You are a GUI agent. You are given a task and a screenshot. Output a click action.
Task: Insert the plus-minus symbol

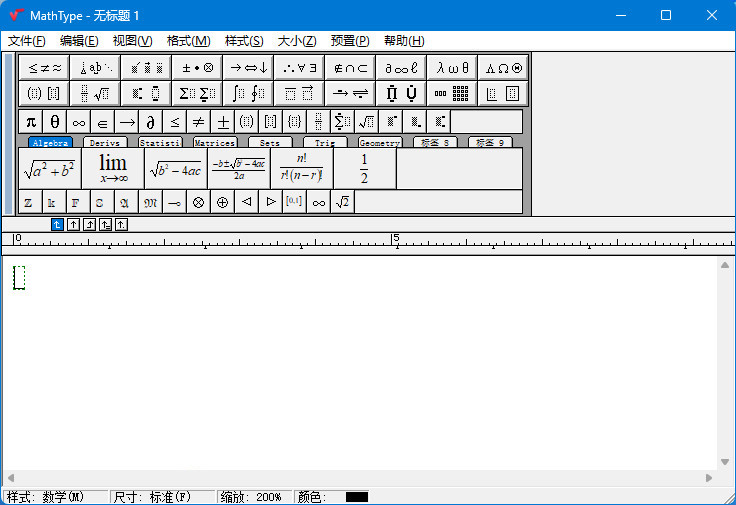click(x=222, y=122)
